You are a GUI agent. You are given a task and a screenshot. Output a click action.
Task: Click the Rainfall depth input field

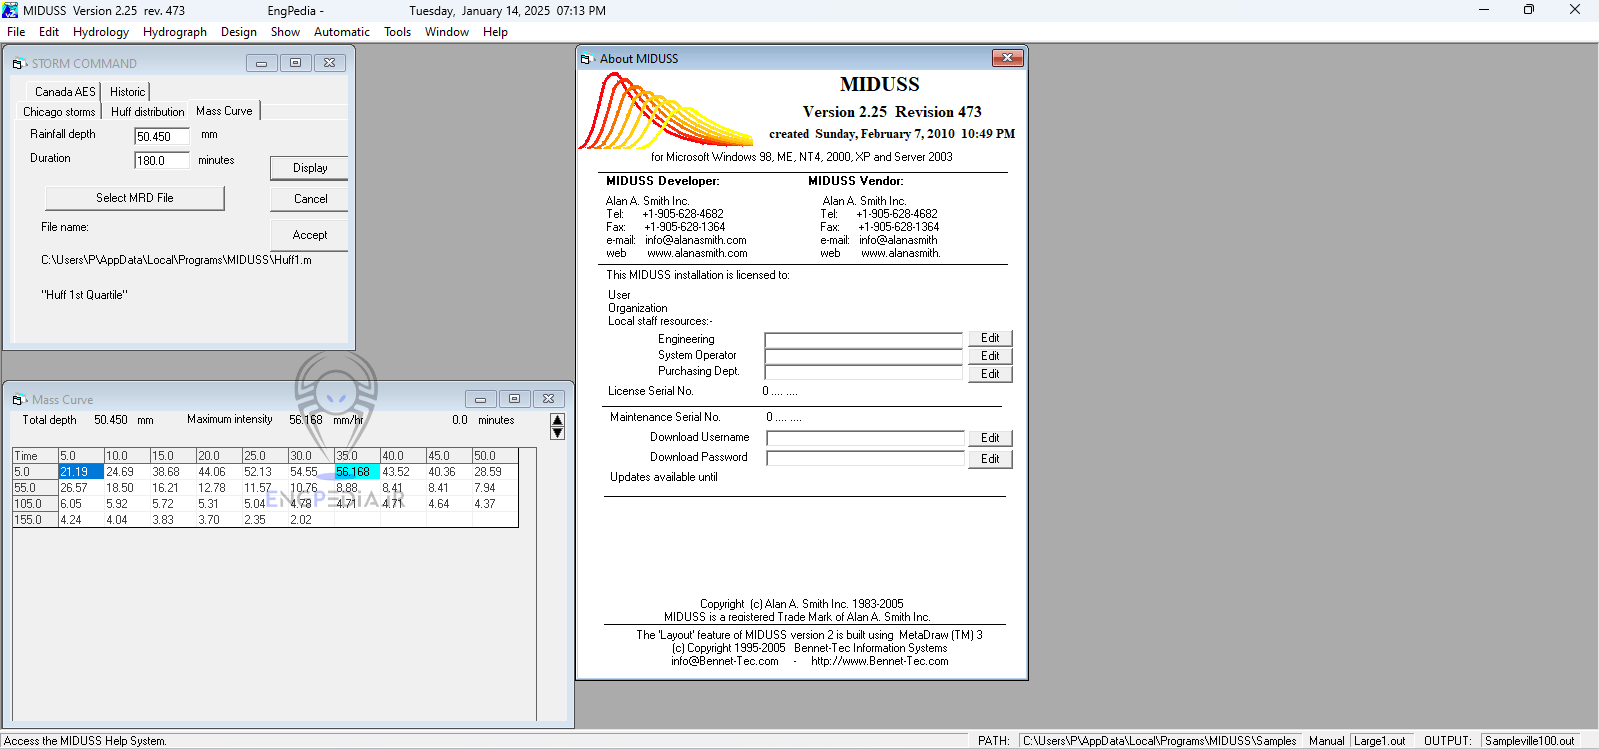pos(161,136)
